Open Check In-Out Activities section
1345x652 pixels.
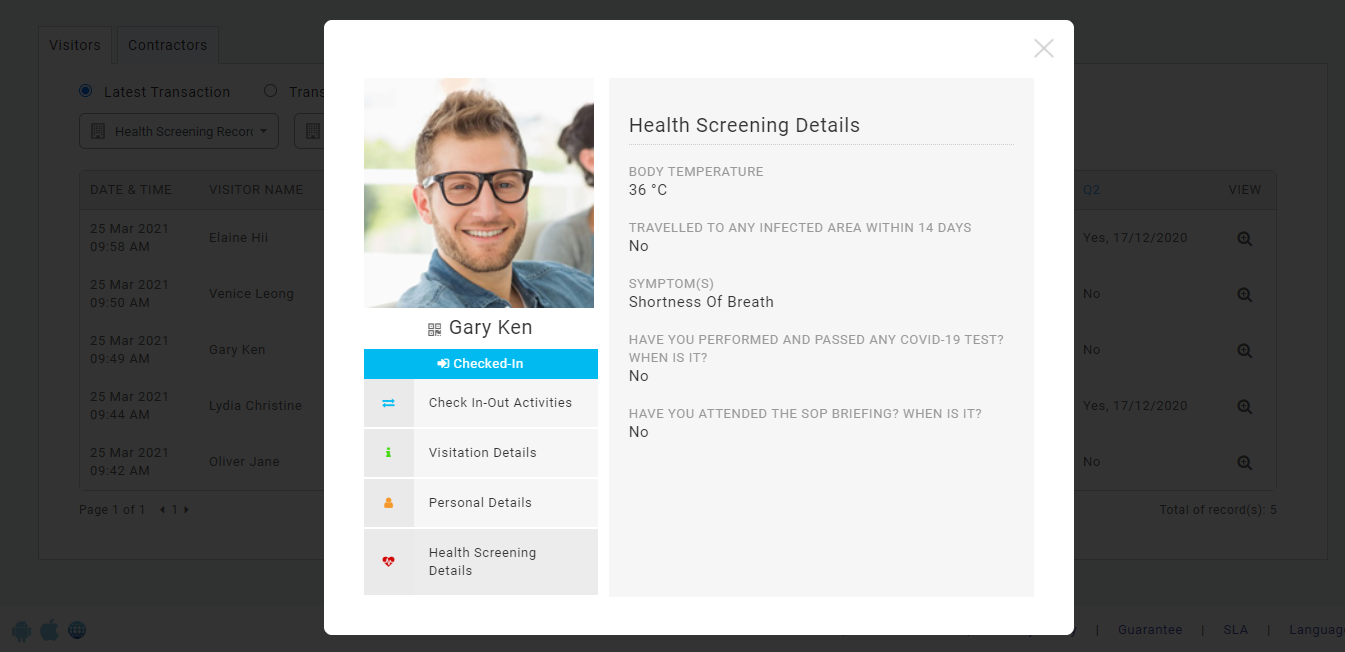click(x=481, y=403)
